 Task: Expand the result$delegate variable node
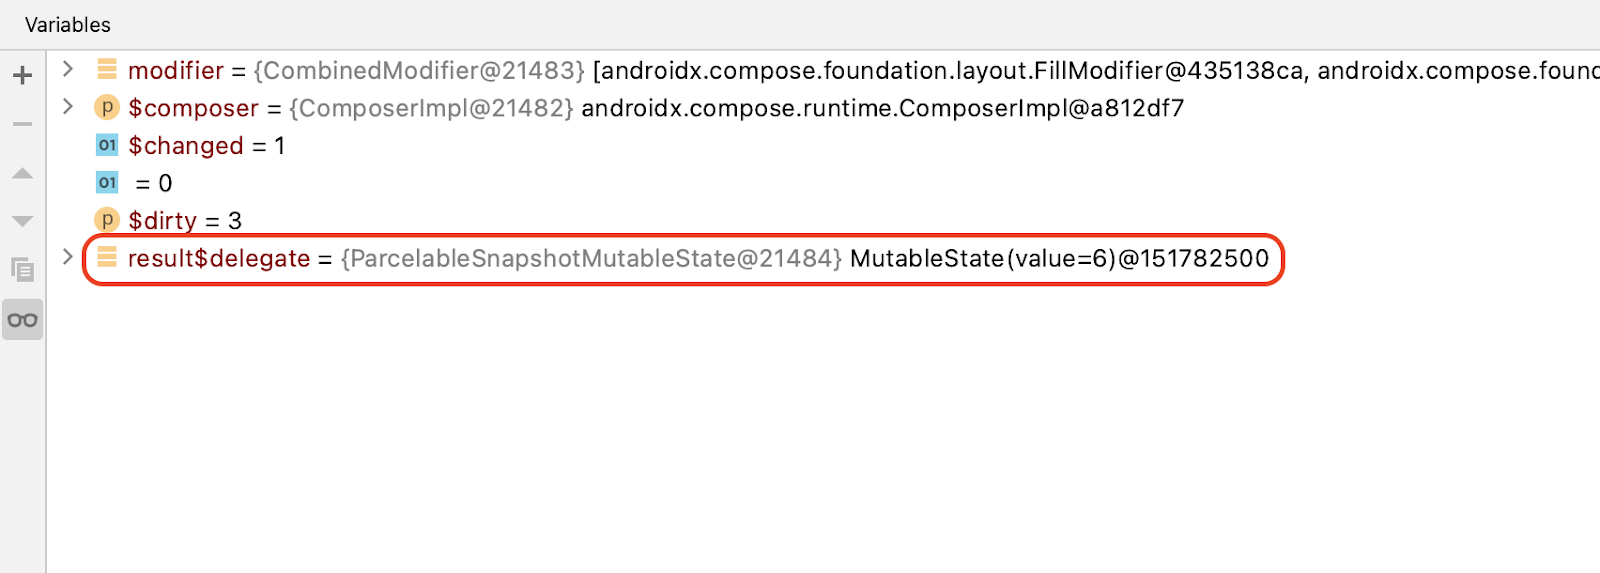pos(68,257)
